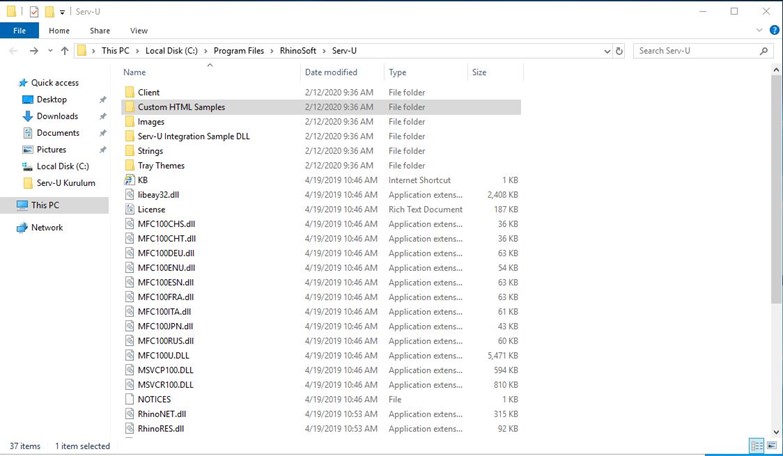783x456 pixels.
Task: Click the This PC computer icon
Action: pyautogui.click(x=22, y=205)
